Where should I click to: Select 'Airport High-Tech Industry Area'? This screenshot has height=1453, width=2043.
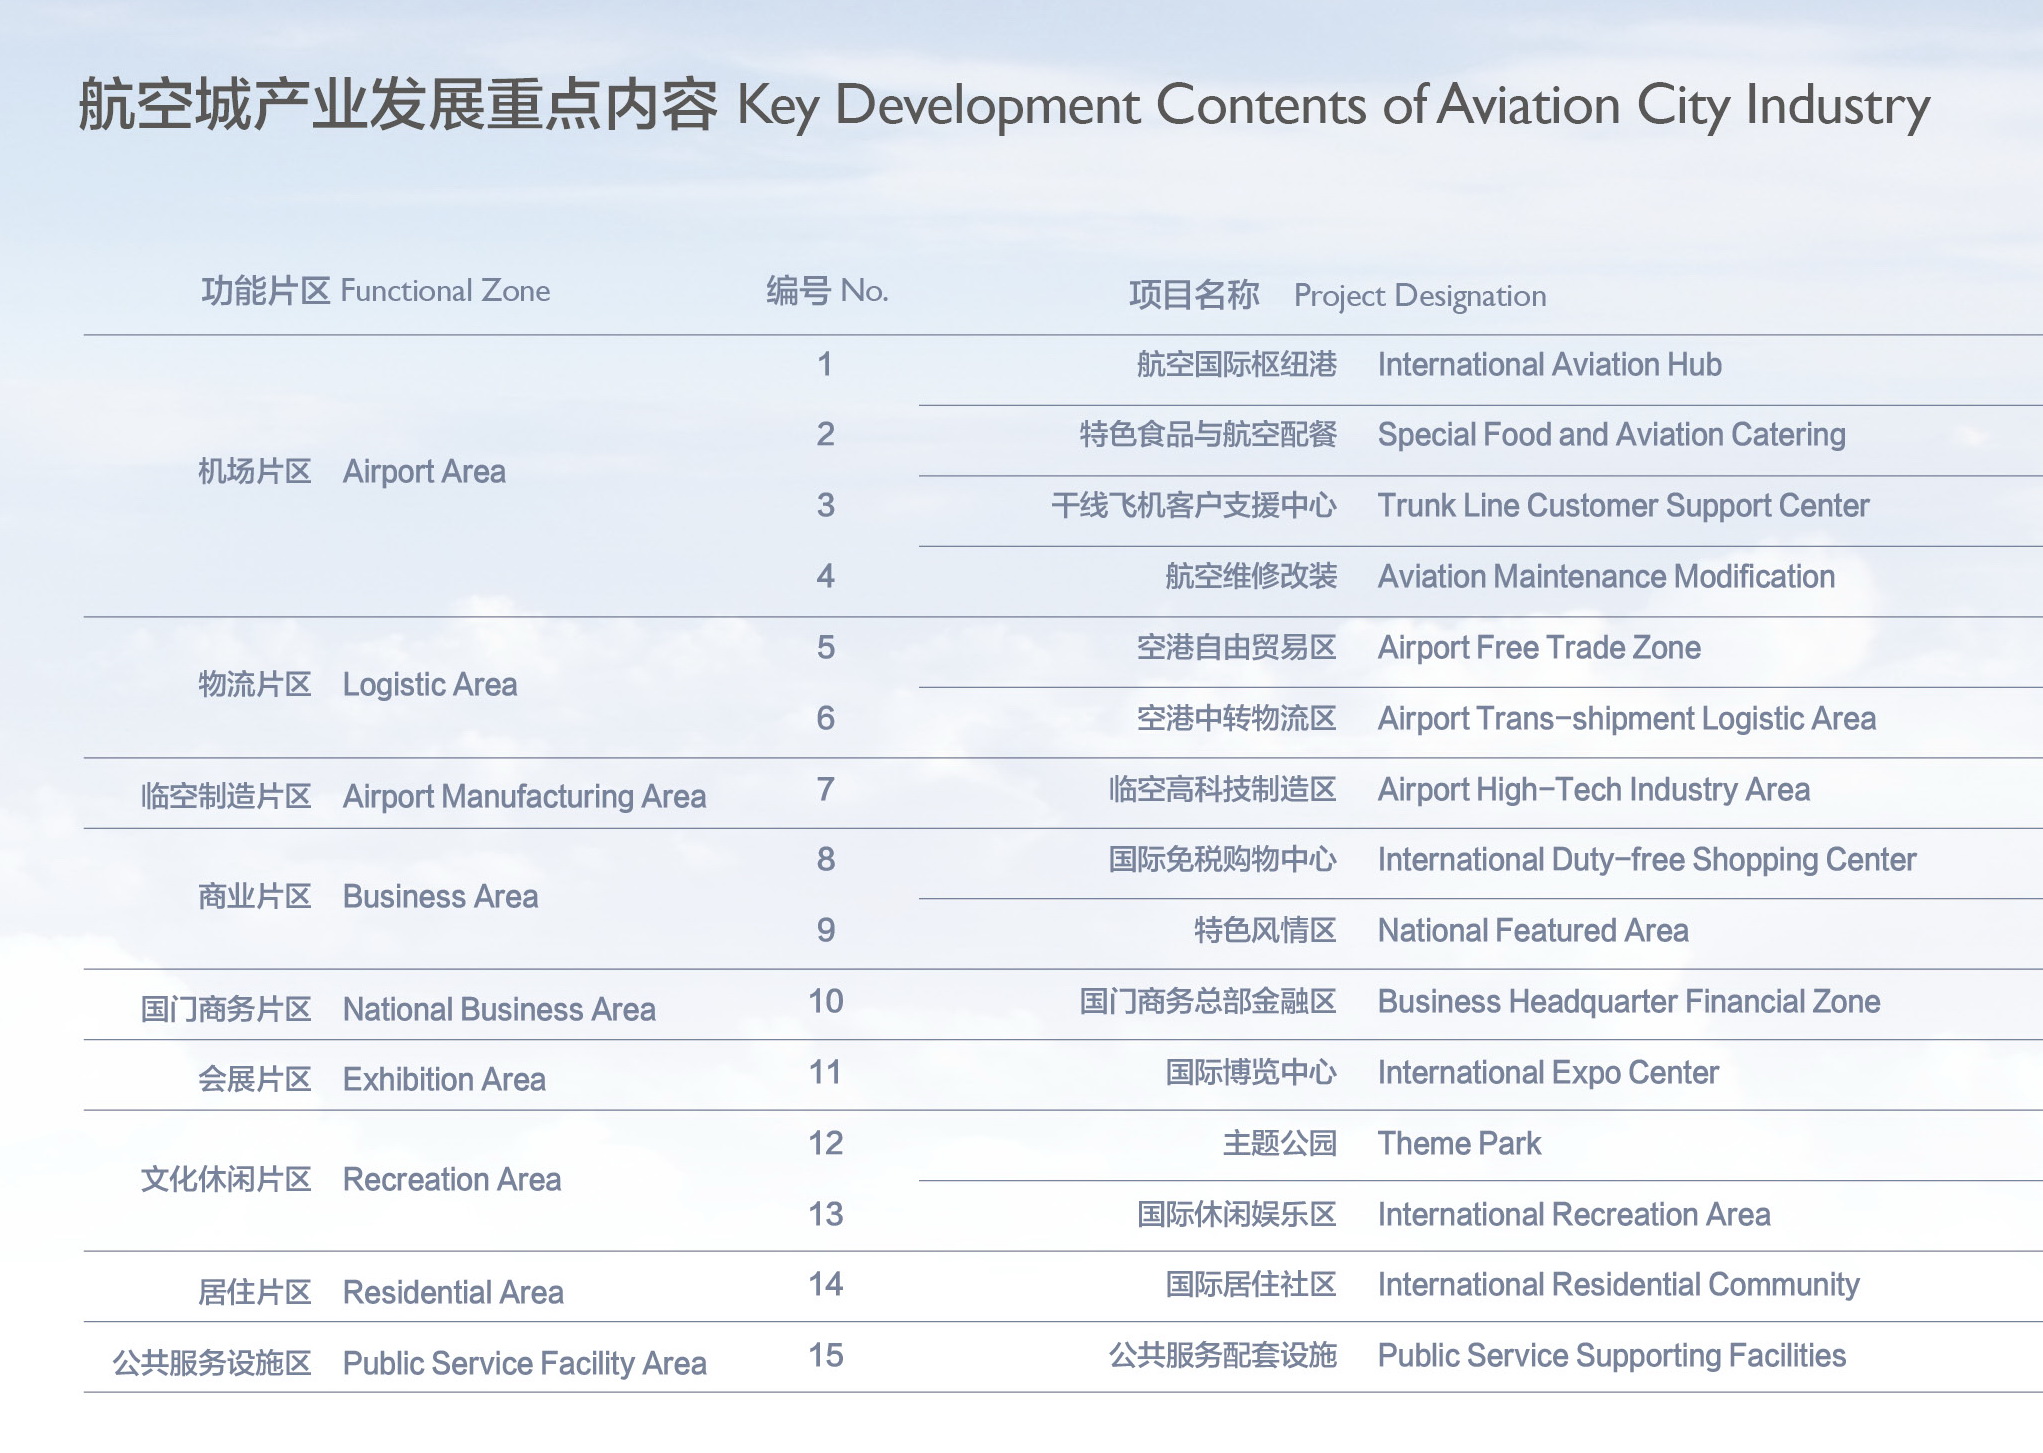[x=1592, y=790]
